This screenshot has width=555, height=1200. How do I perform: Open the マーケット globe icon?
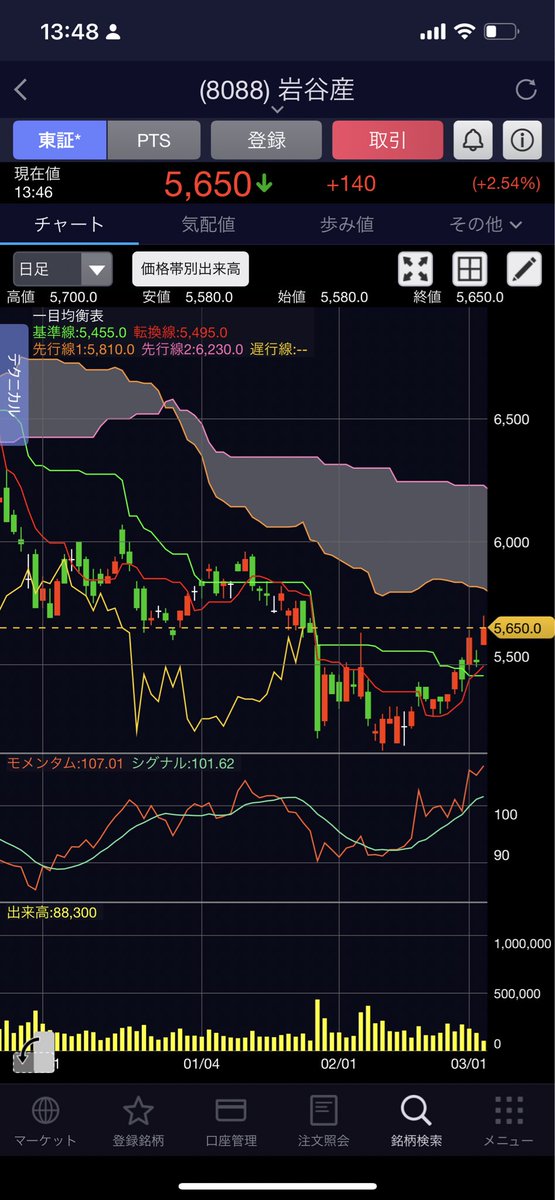pos(45,1110)
